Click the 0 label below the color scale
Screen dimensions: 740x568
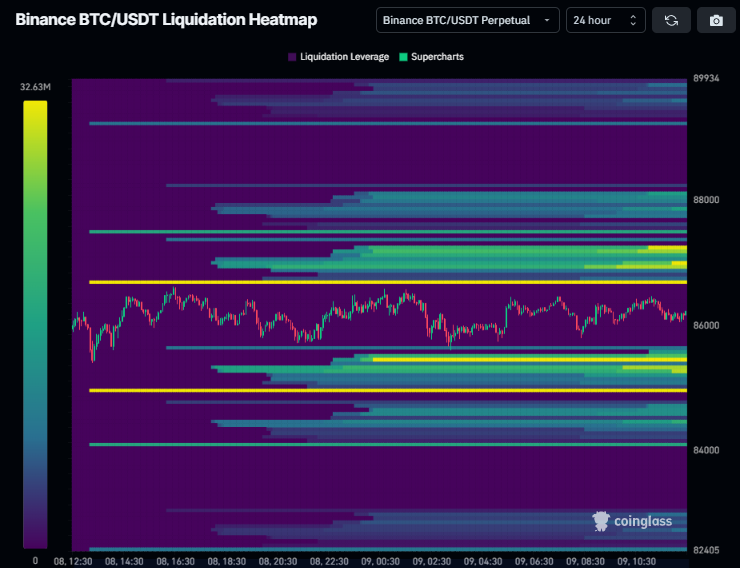35,561
